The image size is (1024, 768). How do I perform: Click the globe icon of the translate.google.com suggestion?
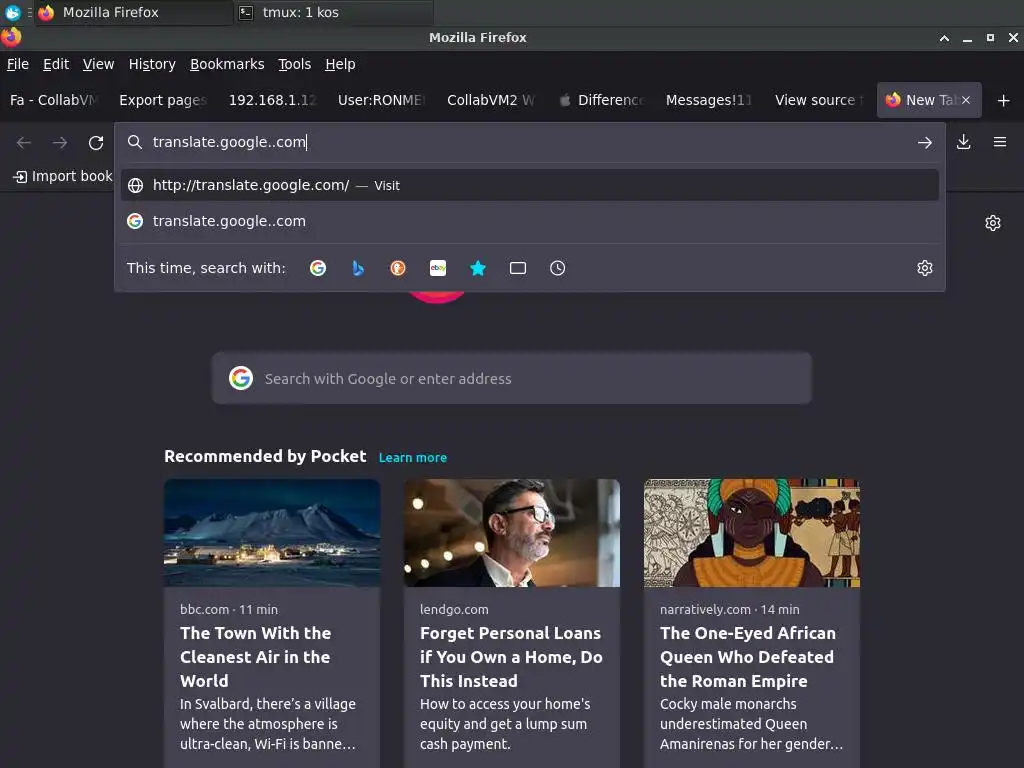tap(135, 185)
